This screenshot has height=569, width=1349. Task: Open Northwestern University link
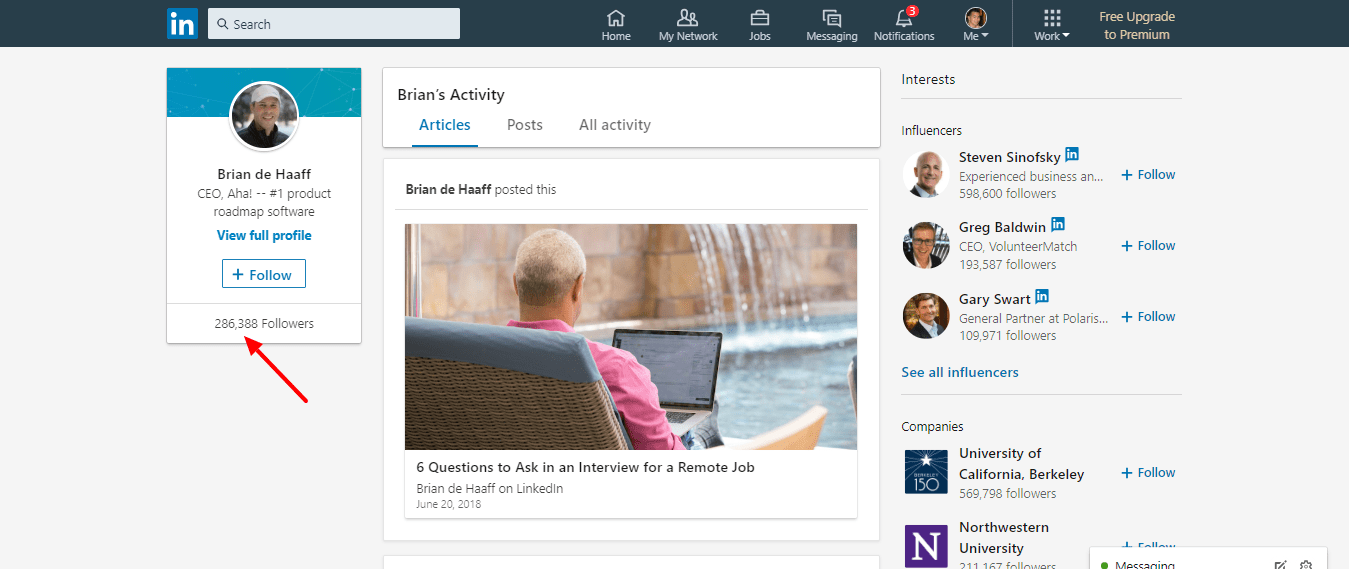[1002, 537]
